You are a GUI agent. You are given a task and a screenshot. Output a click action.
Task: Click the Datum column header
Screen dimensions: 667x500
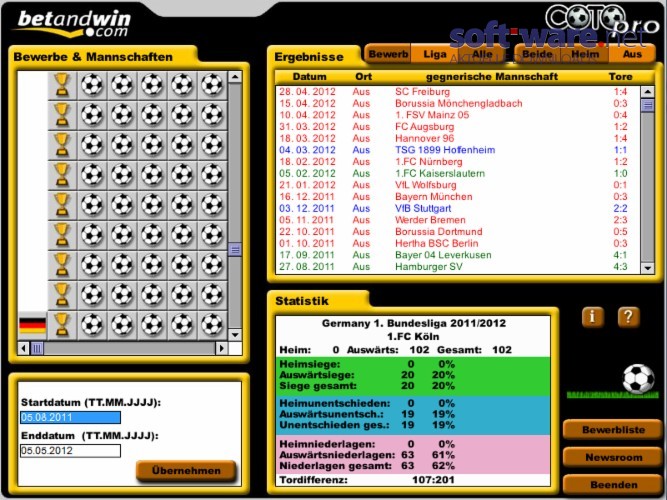point(309,77)
